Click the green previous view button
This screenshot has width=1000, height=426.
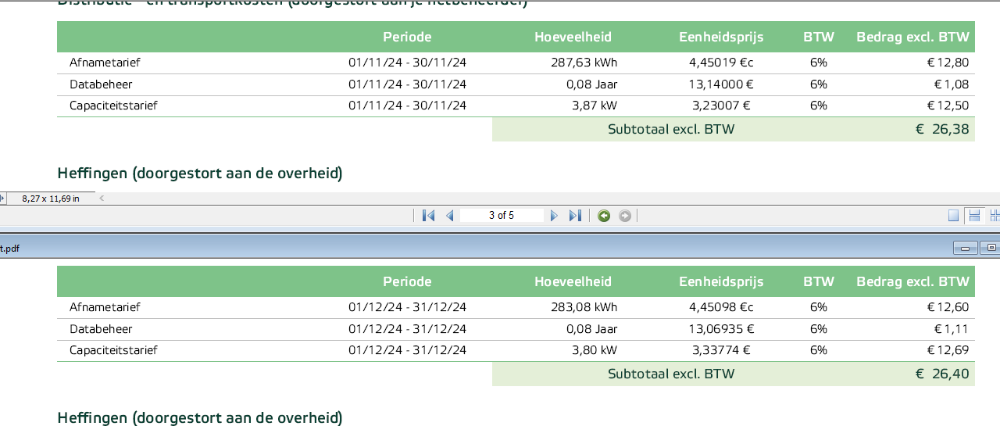(x=604, y=216)
